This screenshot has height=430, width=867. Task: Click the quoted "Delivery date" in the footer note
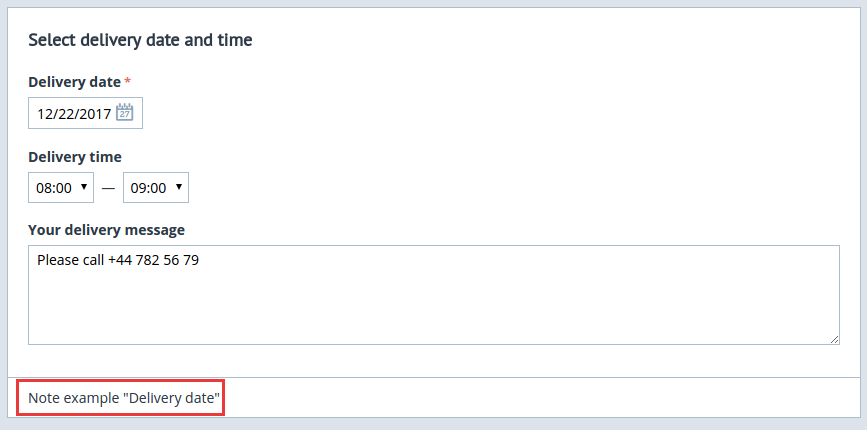point(171,398)
